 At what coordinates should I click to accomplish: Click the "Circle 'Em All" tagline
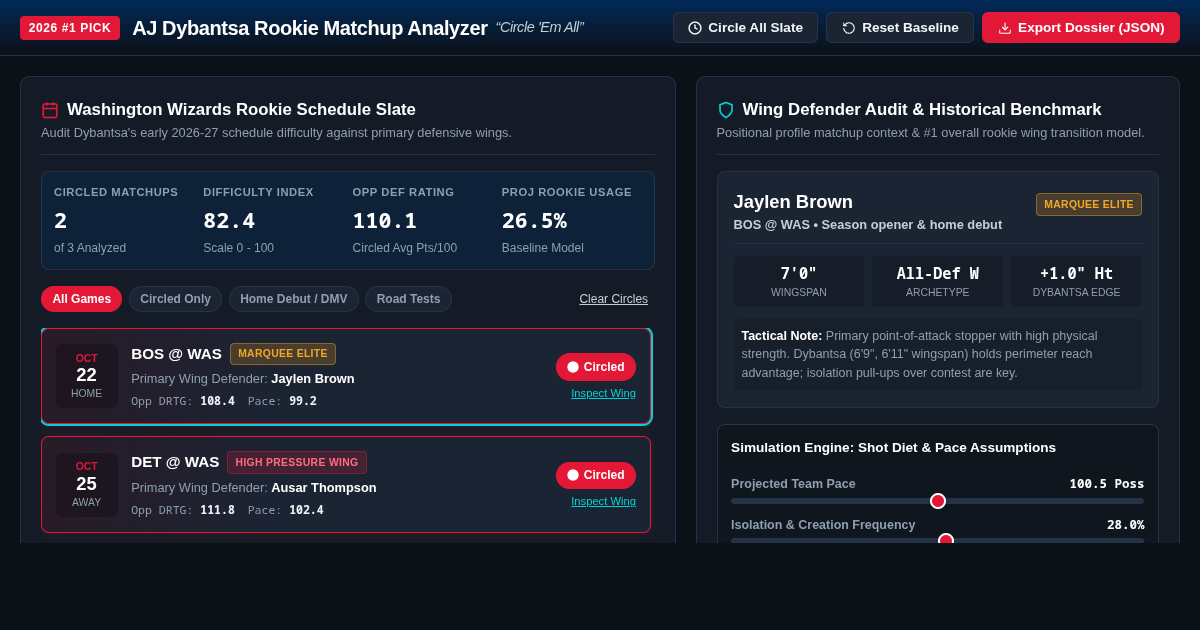540,28
